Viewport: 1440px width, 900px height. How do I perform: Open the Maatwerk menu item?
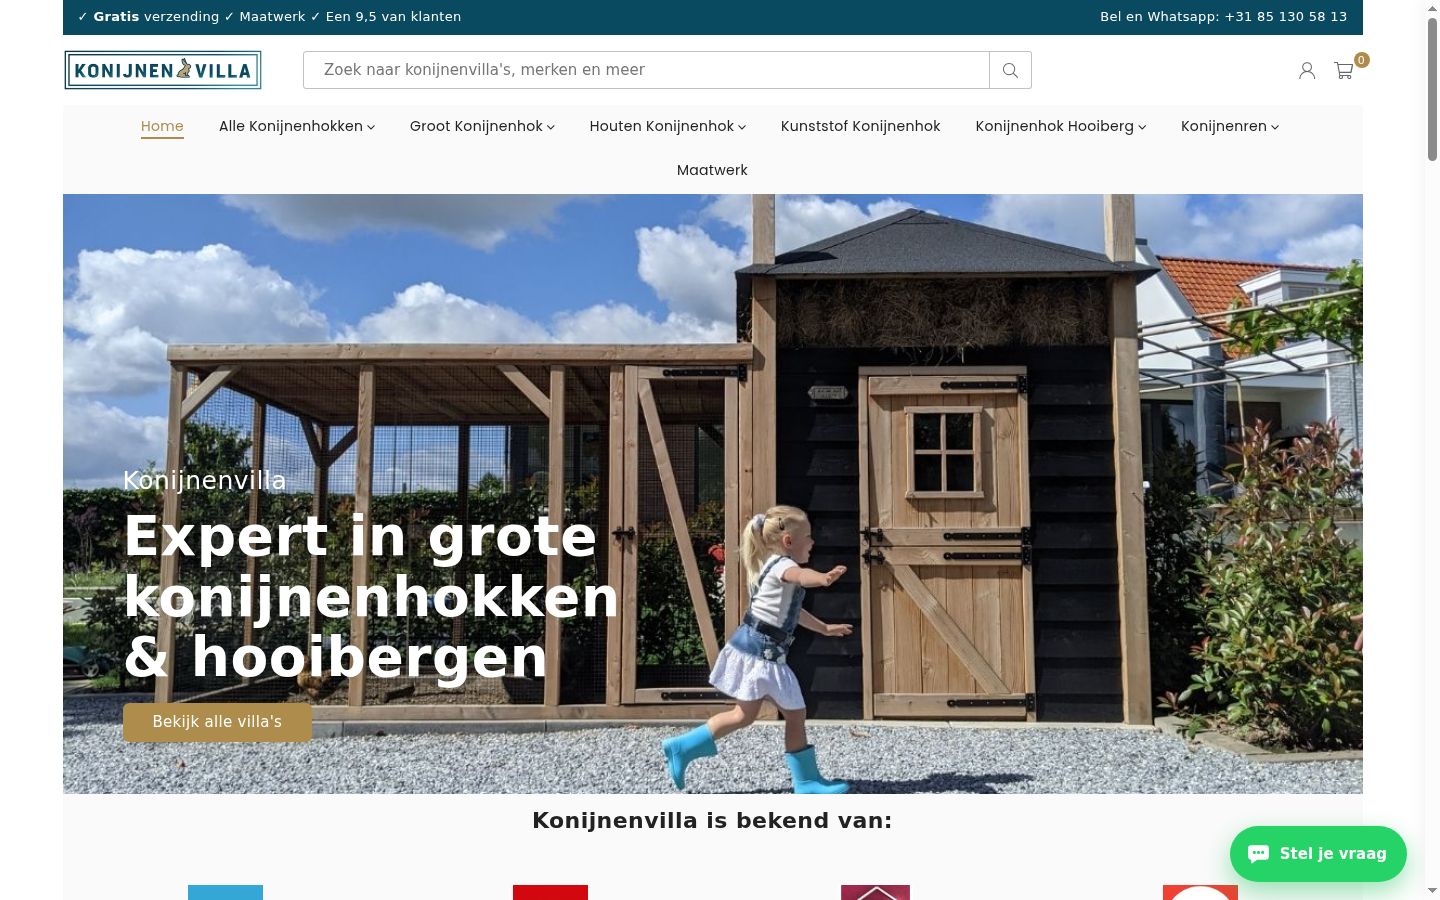tap(712, 170)
